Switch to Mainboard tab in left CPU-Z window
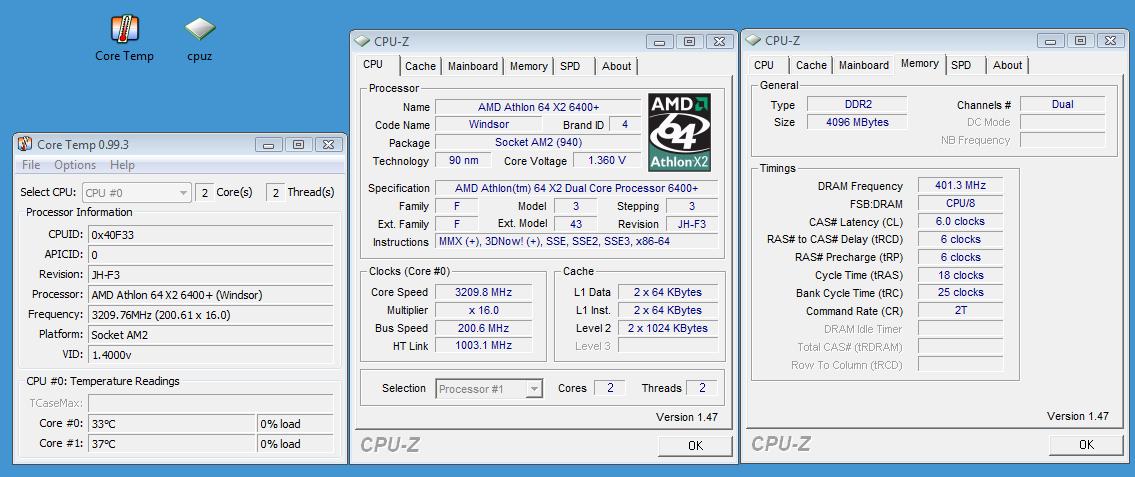This screenshot has width=1135, height=477. click(x=473, y=66)
